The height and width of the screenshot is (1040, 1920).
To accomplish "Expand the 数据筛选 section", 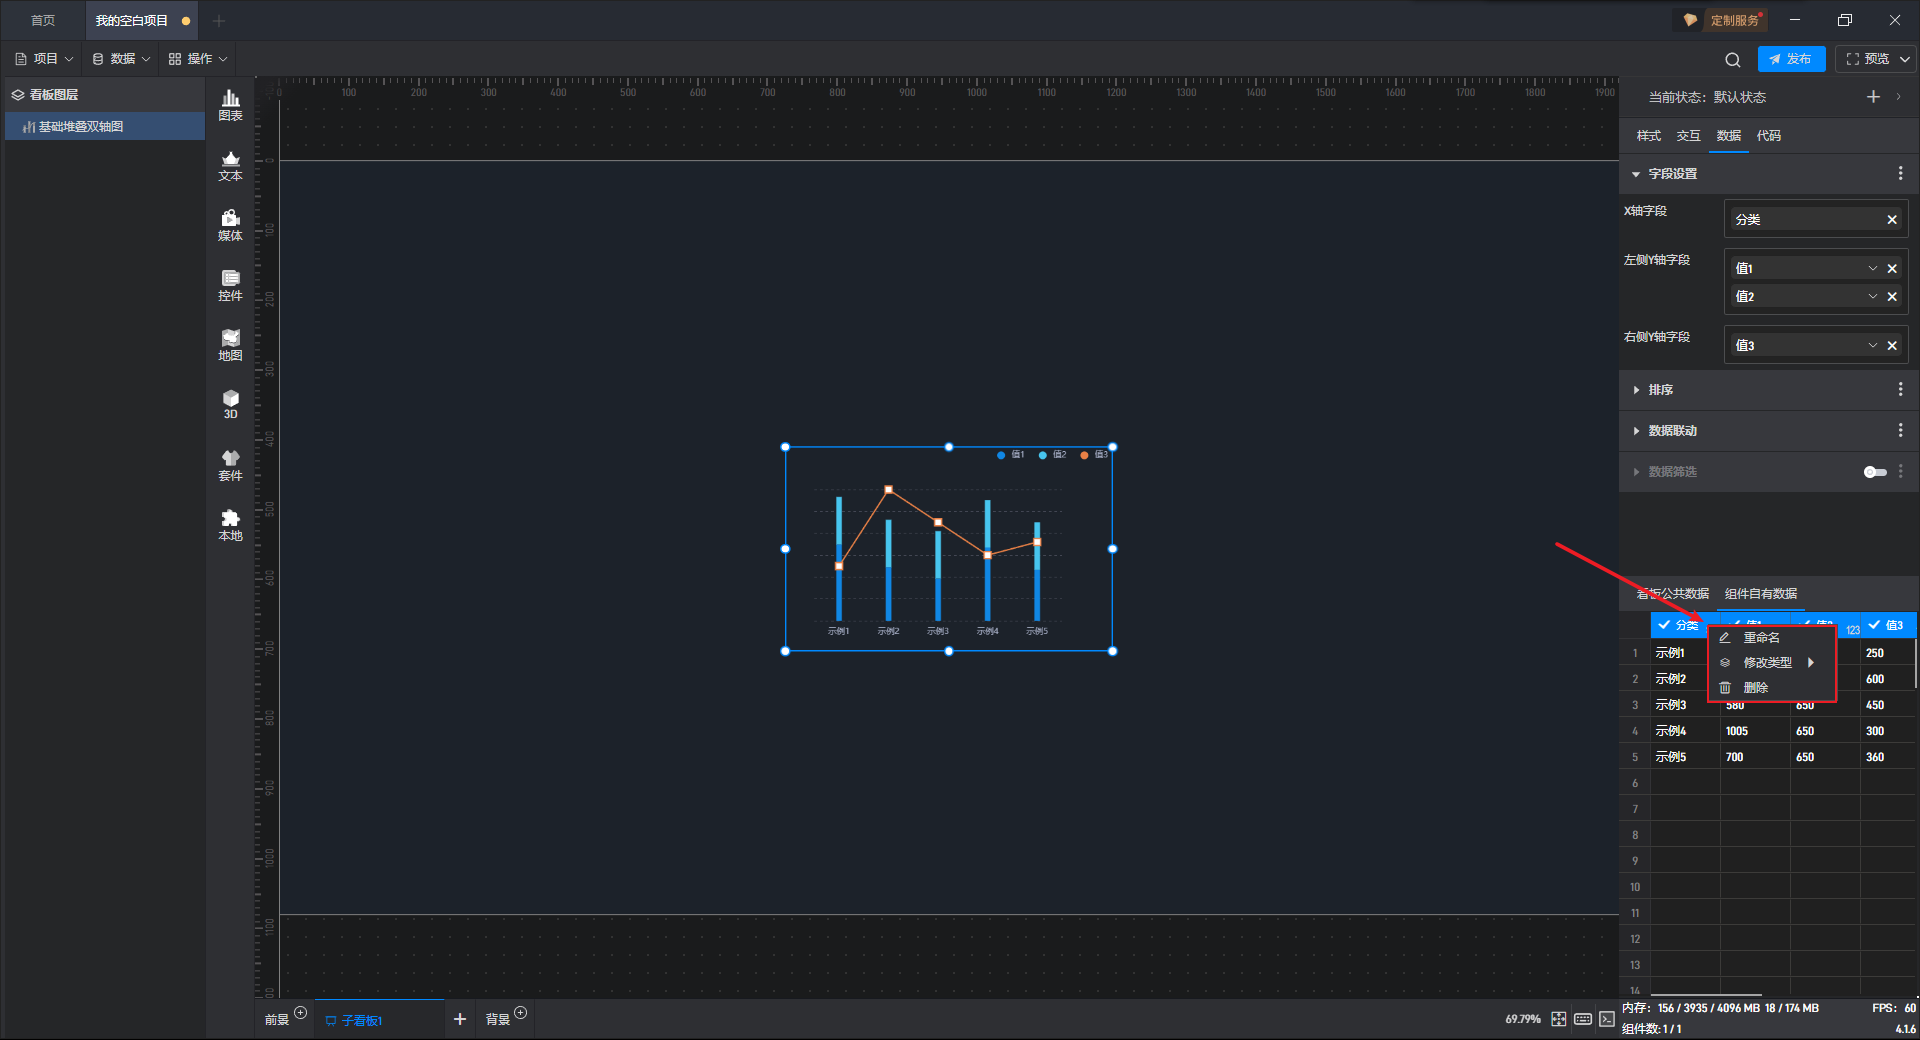I will 1636,472.
